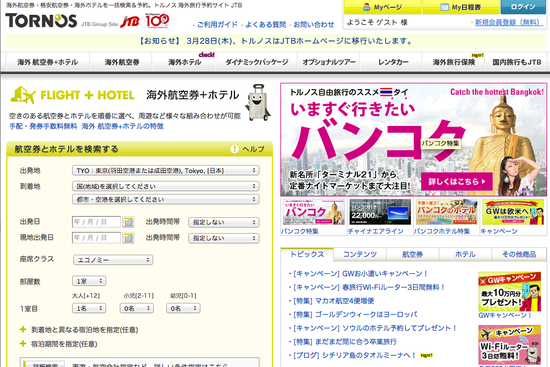This screenshot has width=550, height=367.
Task: Click the TORNOS logo
Action: [x=41, y=21]
